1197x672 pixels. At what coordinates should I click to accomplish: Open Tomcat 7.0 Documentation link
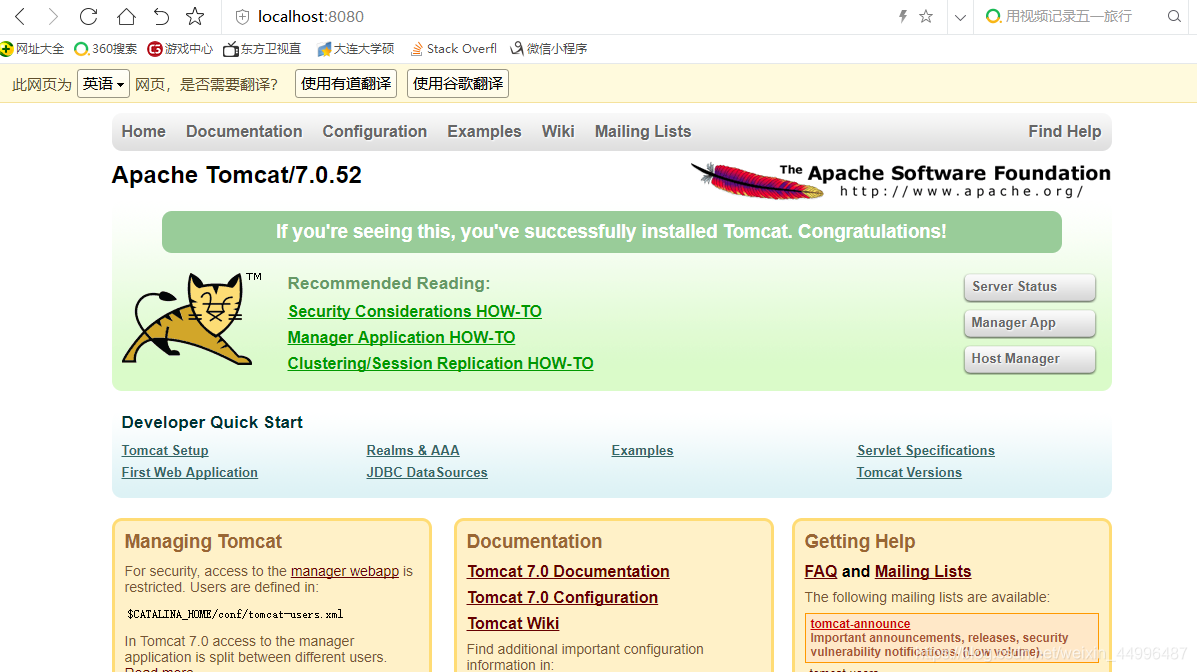568,571
